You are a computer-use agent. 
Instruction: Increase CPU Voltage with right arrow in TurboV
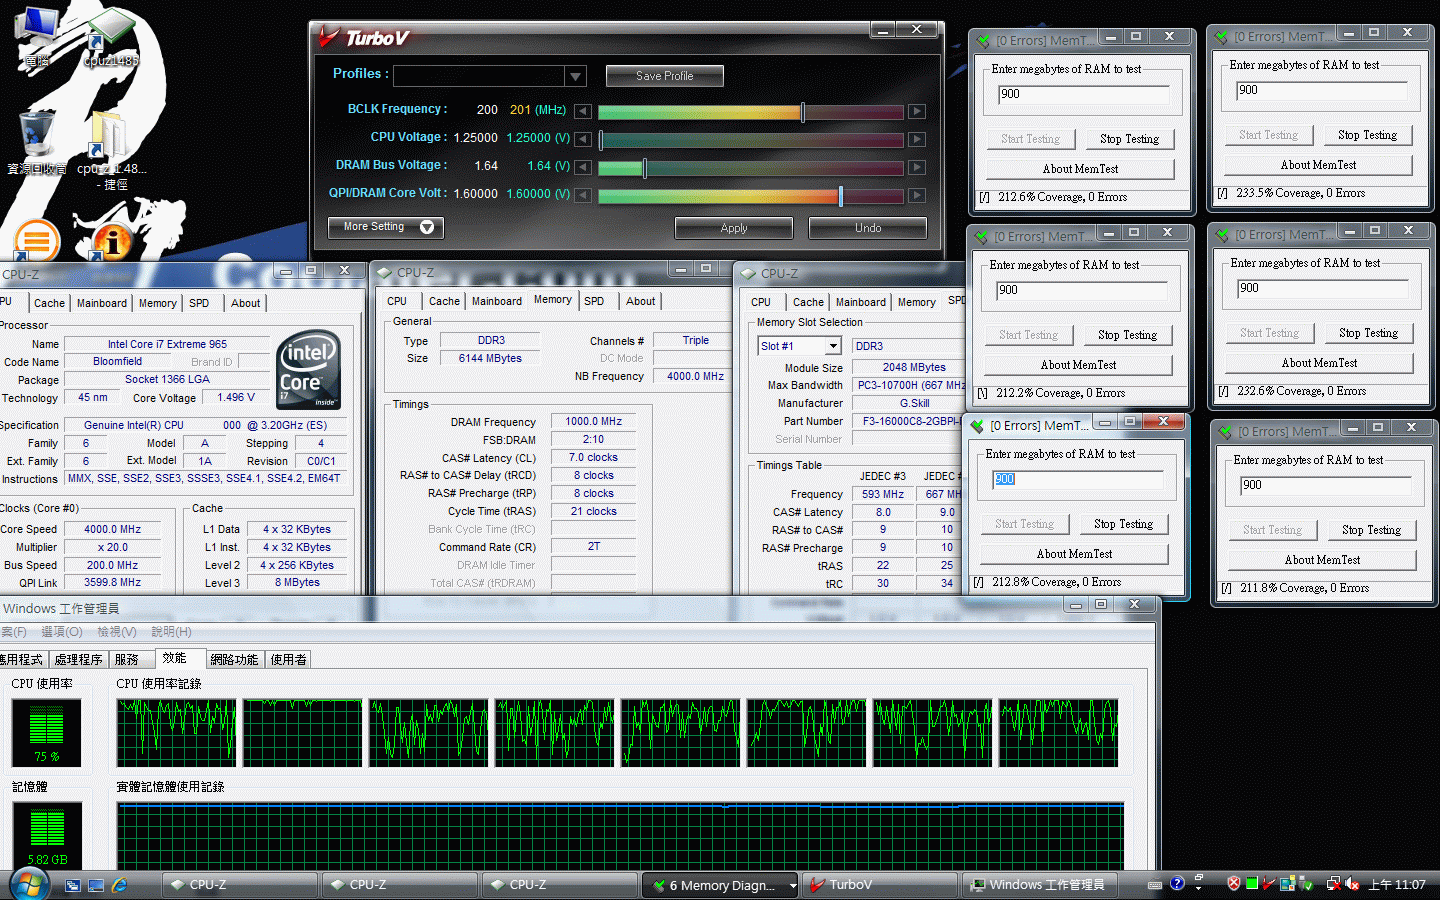(x=916, y=139)
